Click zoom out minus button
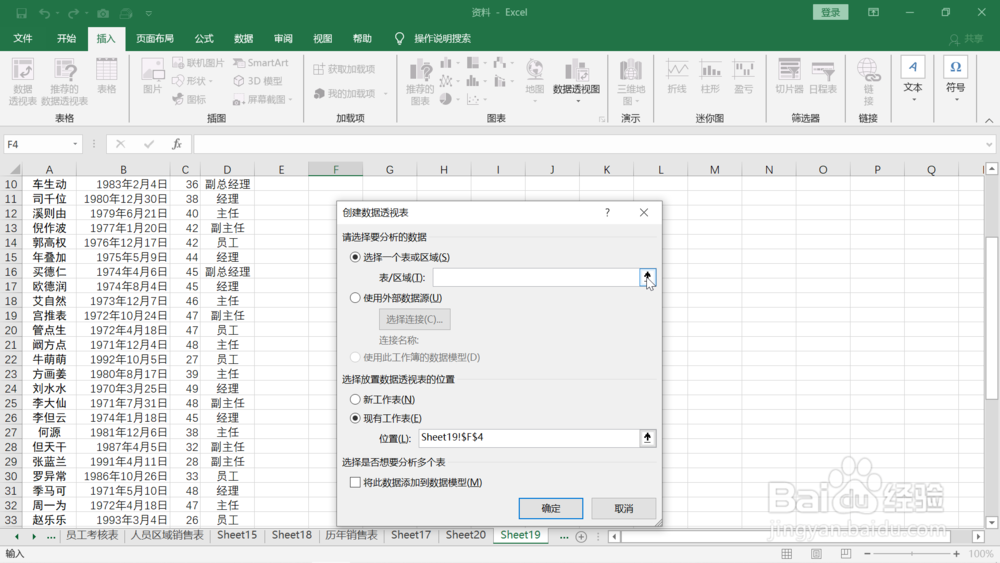 pyautogui.click(x=867, y=553)
